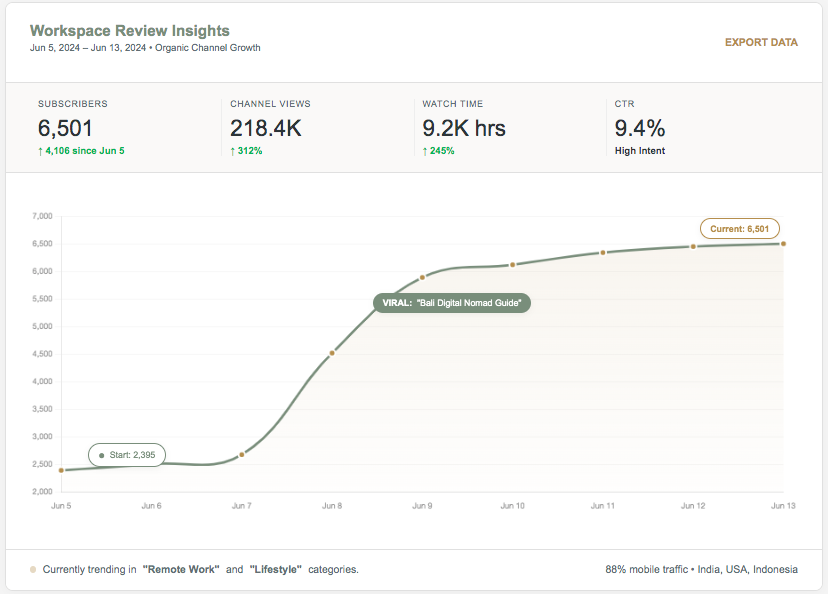Viewport: 828px width, 594px height.
Task: Open the "Lifestyle" trending category
Action: (276, 570)
